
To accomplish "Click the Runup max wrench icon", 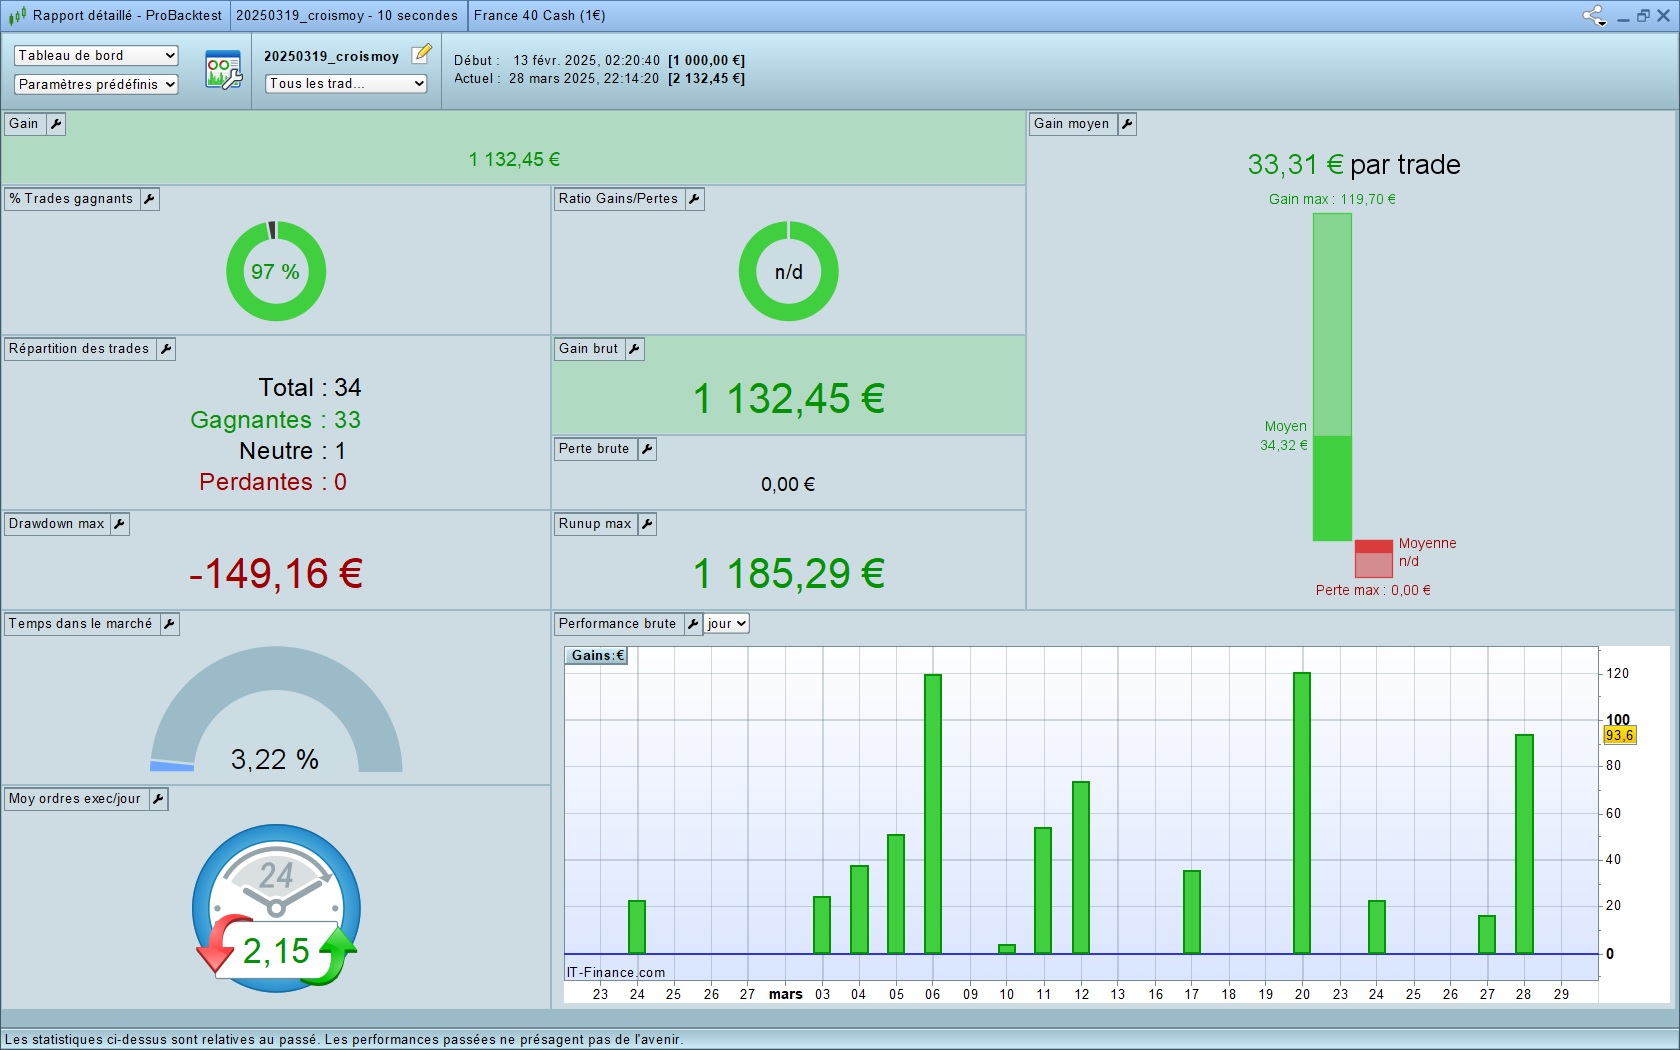I will 647,524.
